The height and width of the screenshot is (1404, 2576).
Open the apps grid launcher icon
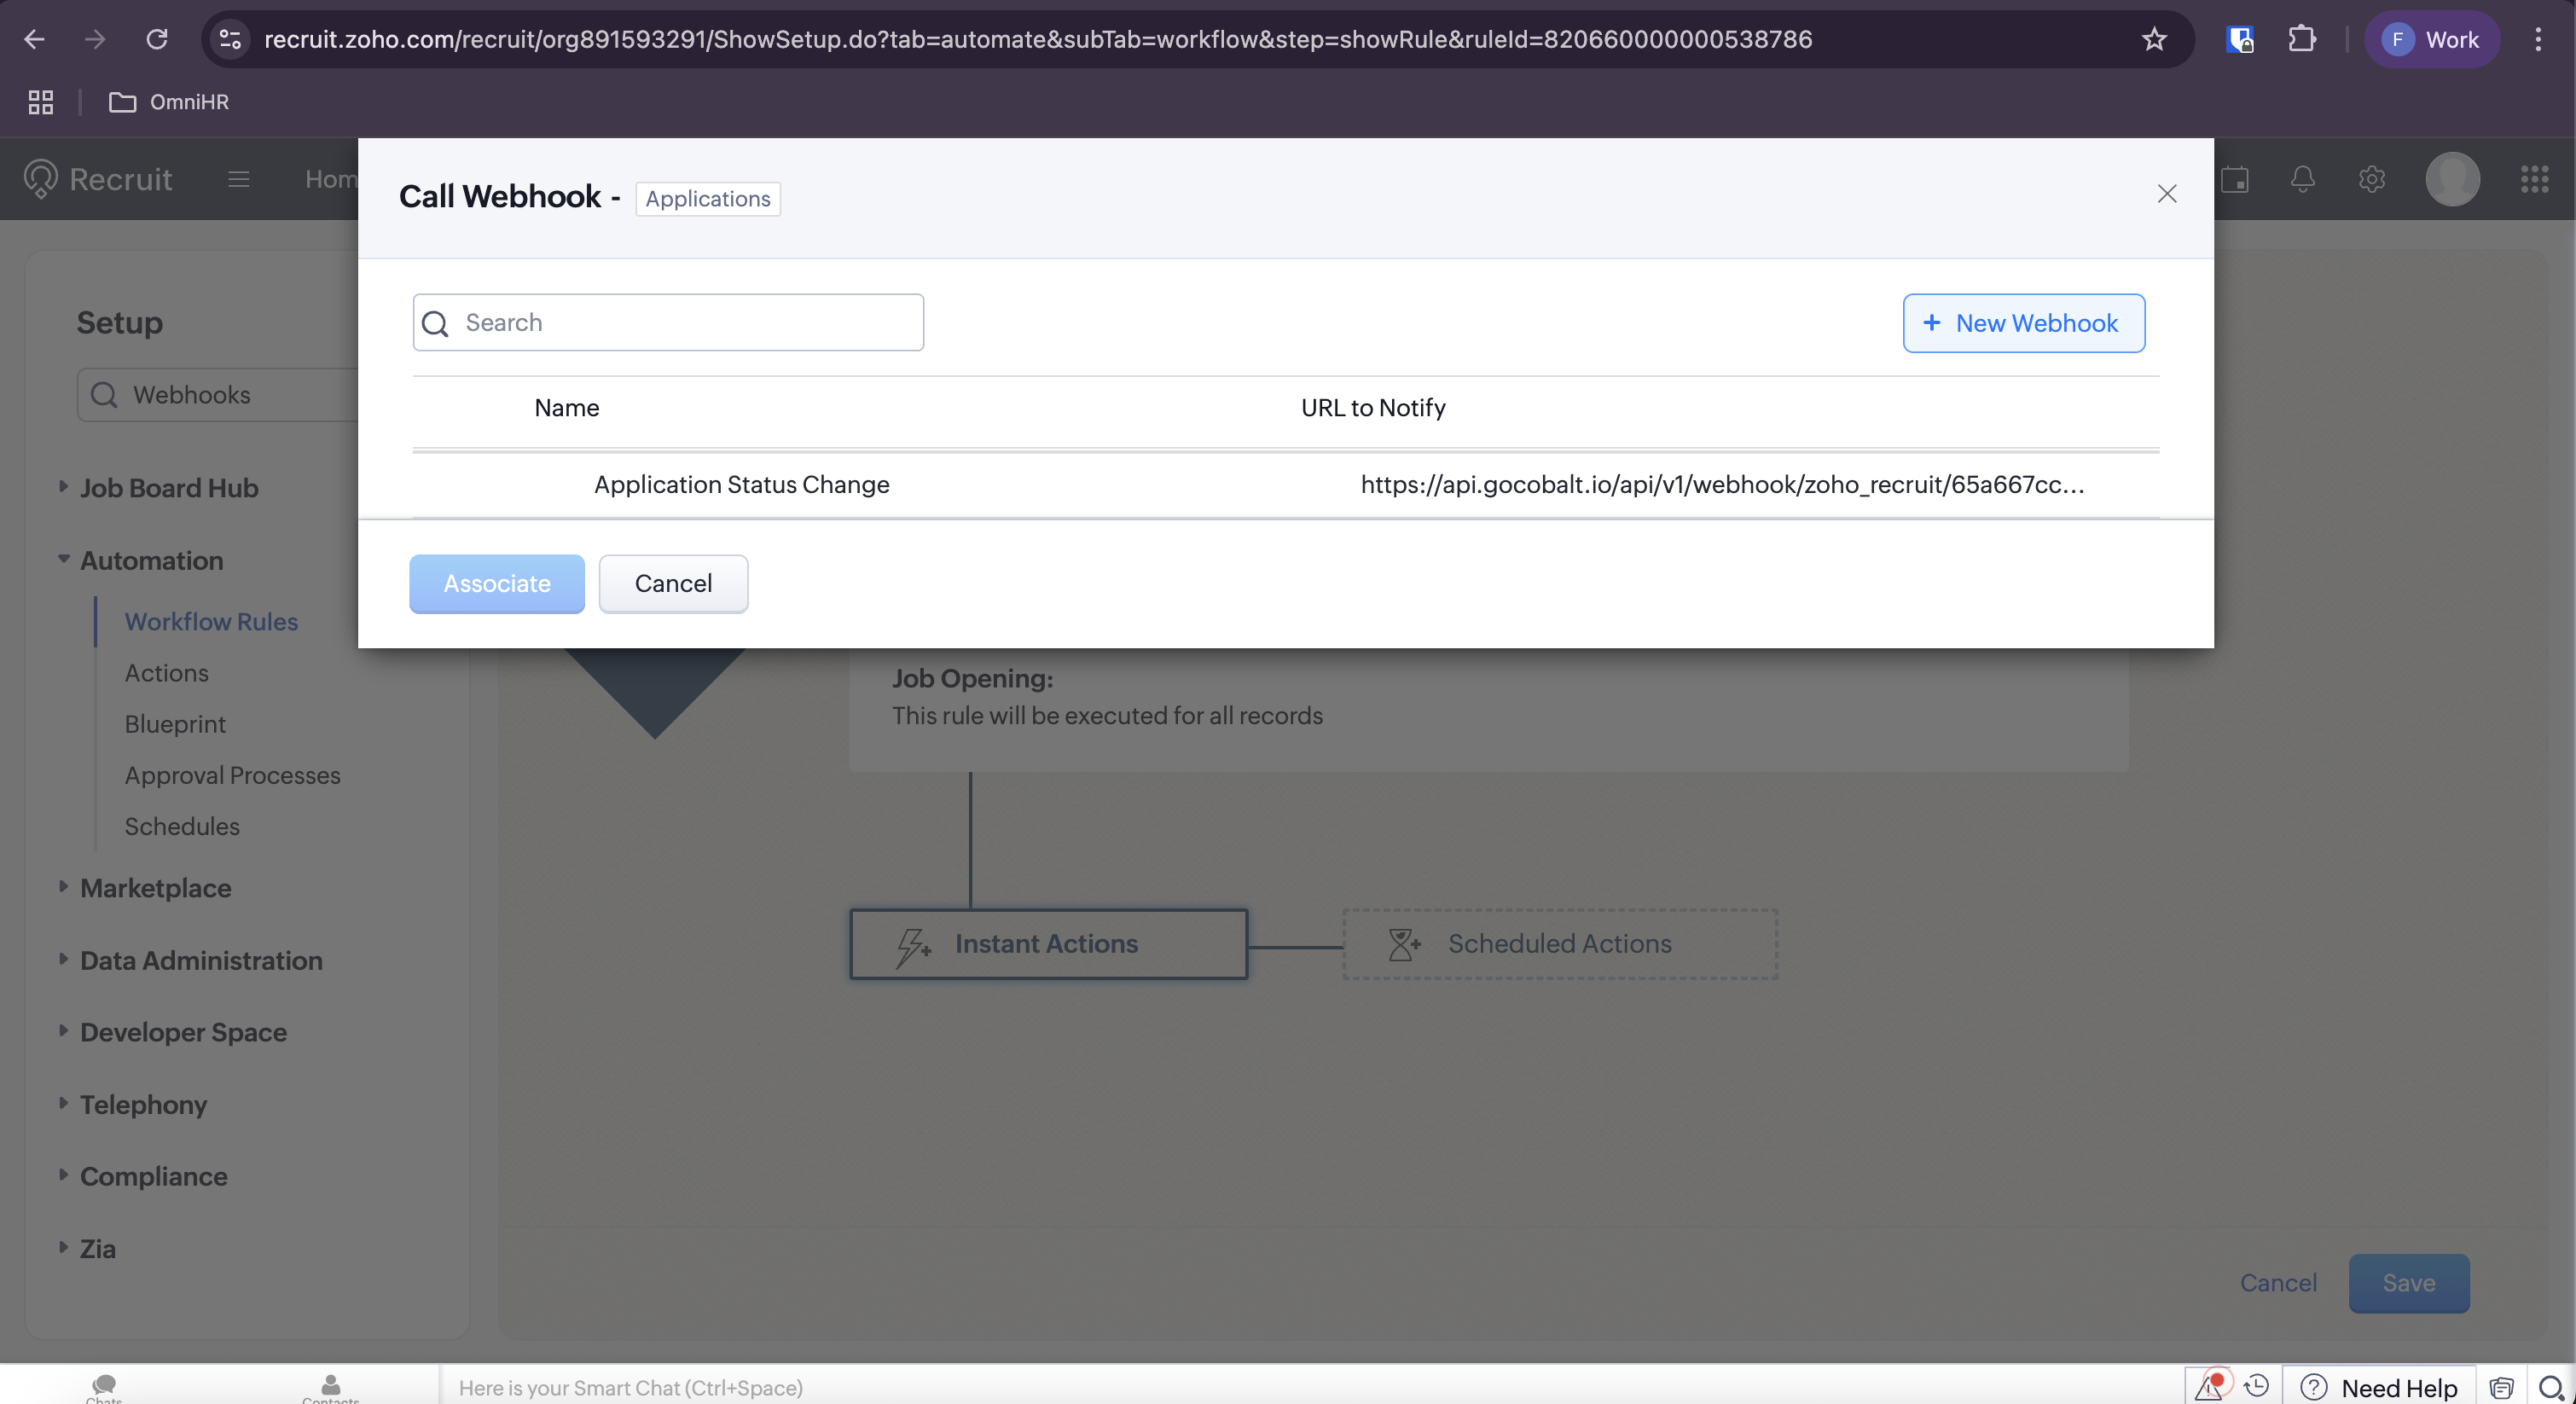(2533, 179)
